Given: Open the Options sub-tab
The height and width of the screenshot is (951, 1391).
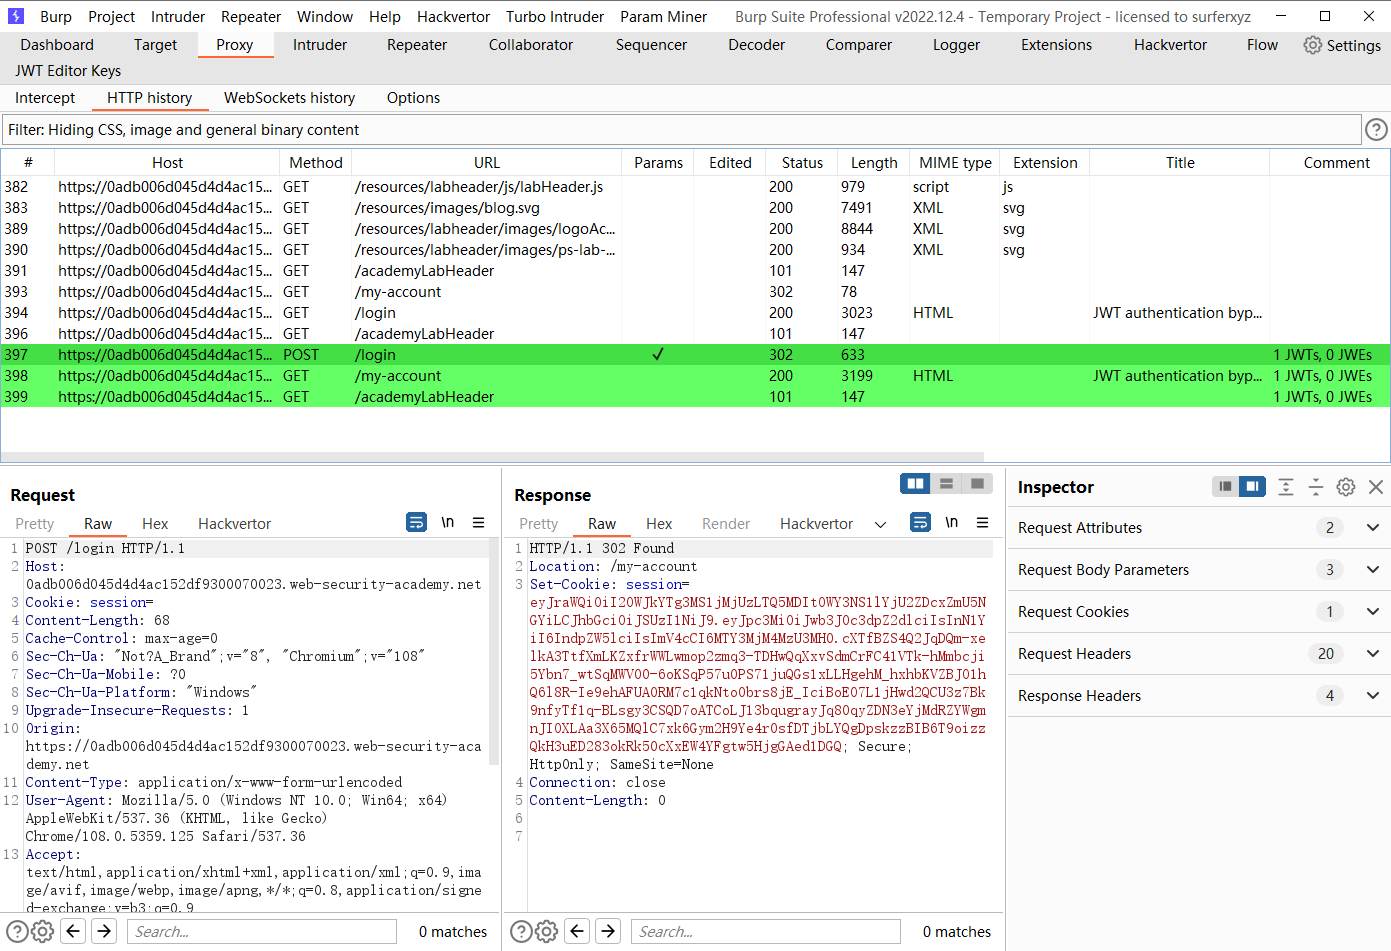Looking at the screenshot, I should [413, 98].
